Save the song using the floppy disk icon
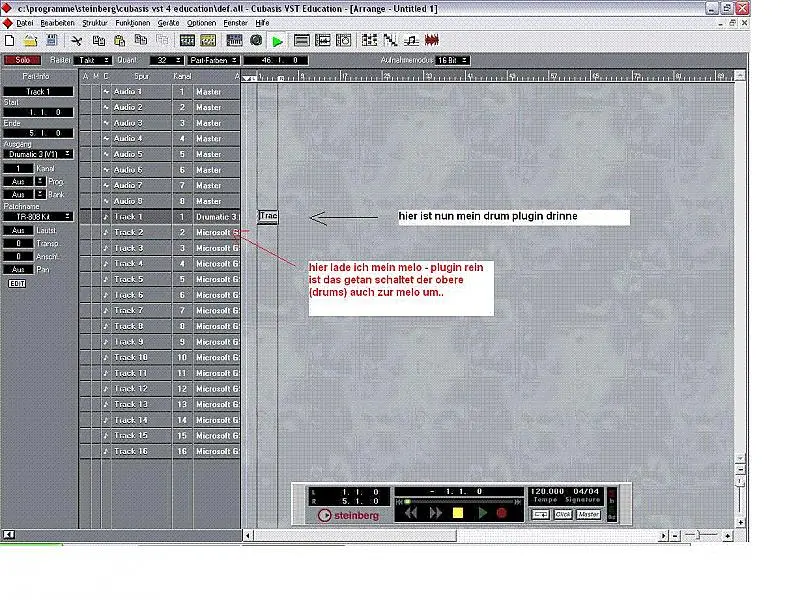This screenshot has width=800, height=600. (54, 41)
